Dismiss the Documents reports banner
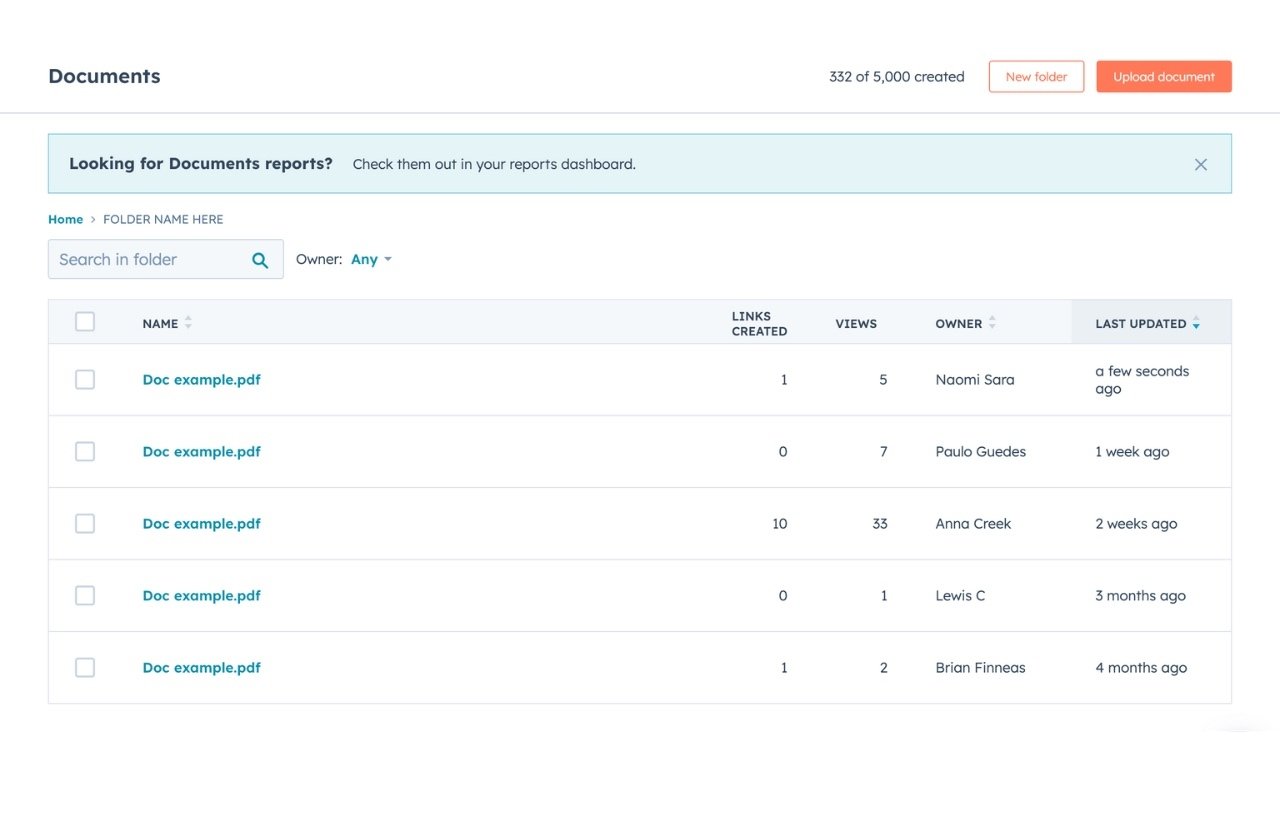Screen dimensions: 1280x813 point(1200,164)
